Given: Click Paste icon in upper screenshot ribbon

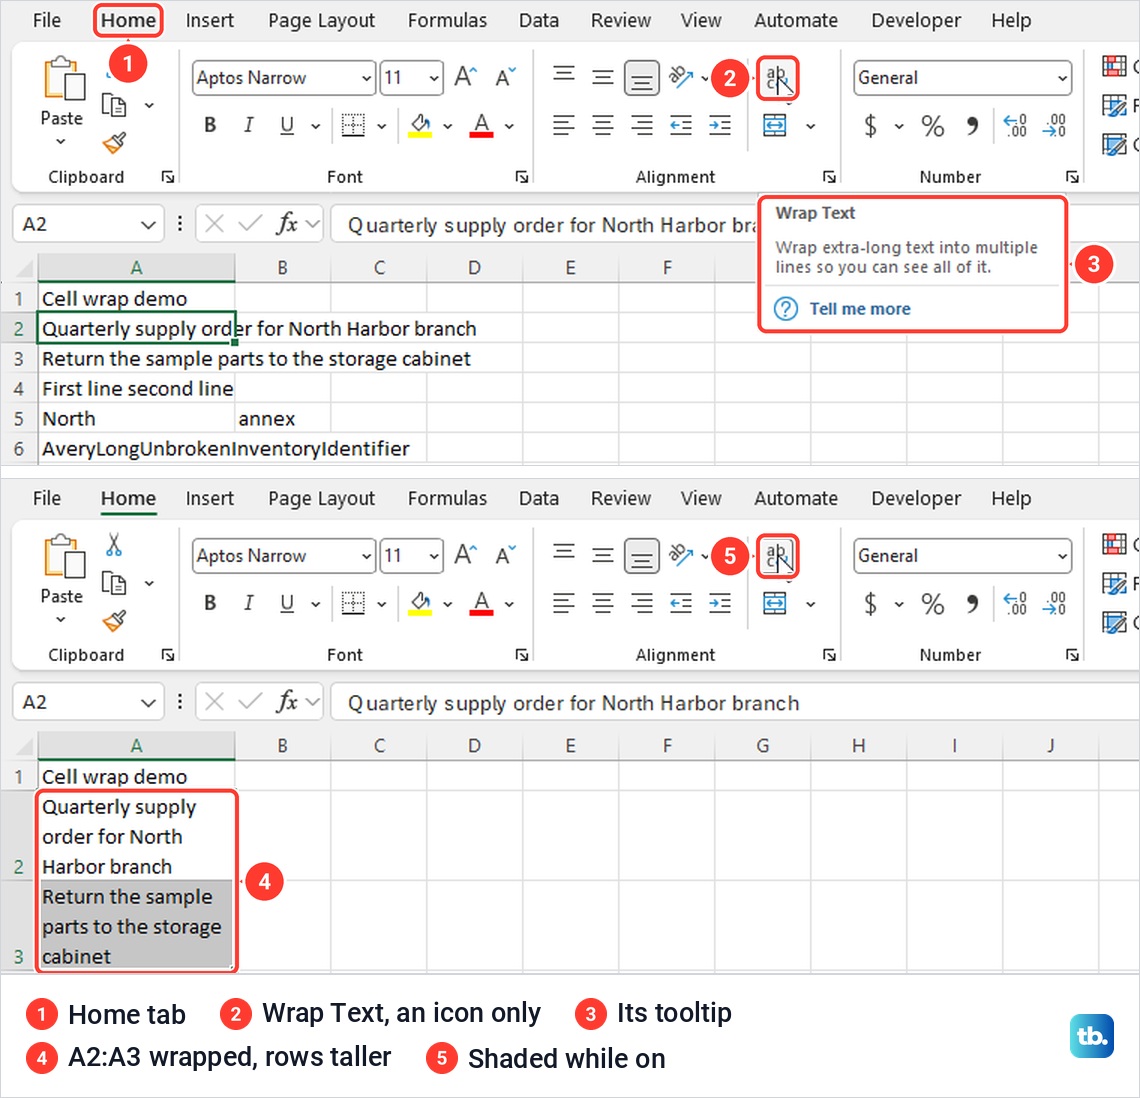Looking at the screenshot, I should [x=64, y=79].
